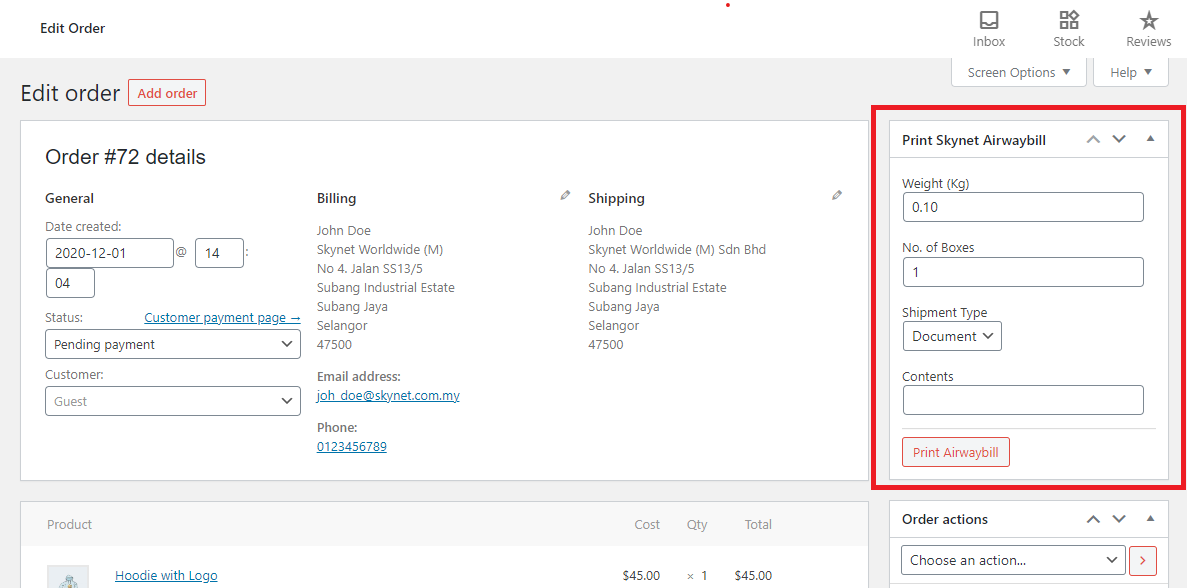
Task: Edit the shipping address with pencil icon
Action: pos(836,194)
